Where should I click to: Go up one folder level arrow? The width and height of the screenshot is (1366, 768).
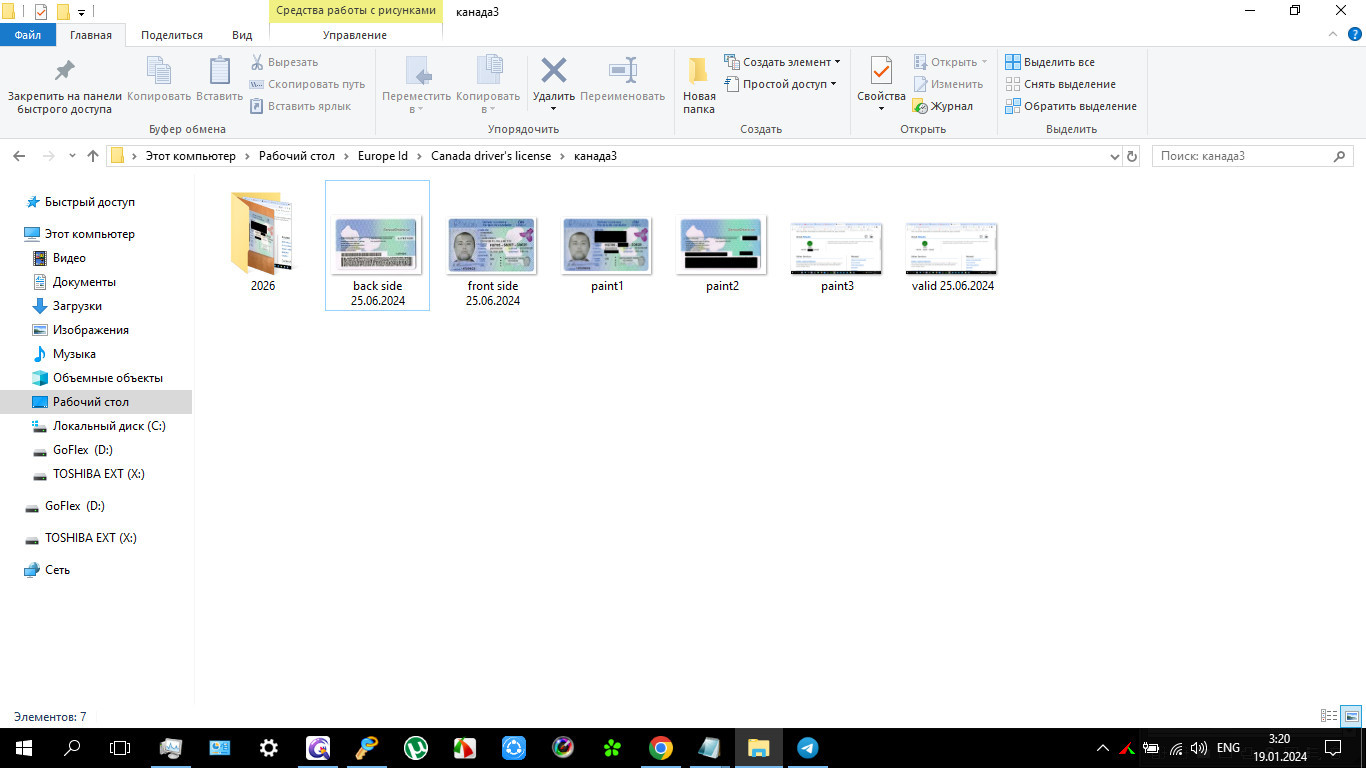click(x=93, y=156)
